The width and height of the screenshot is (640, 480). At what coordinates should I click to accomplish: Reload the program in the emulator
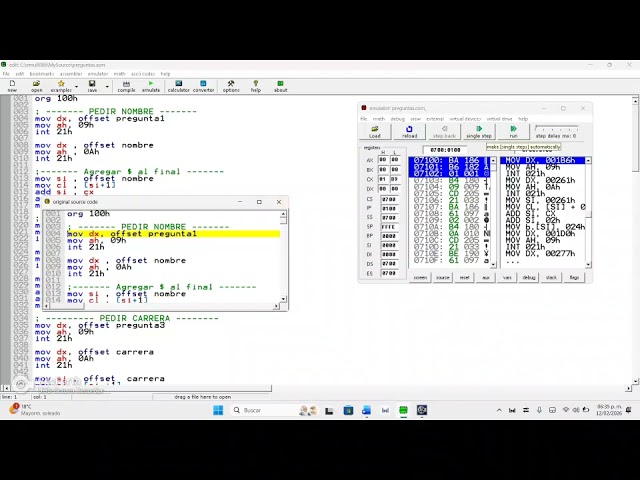(409, 131)
